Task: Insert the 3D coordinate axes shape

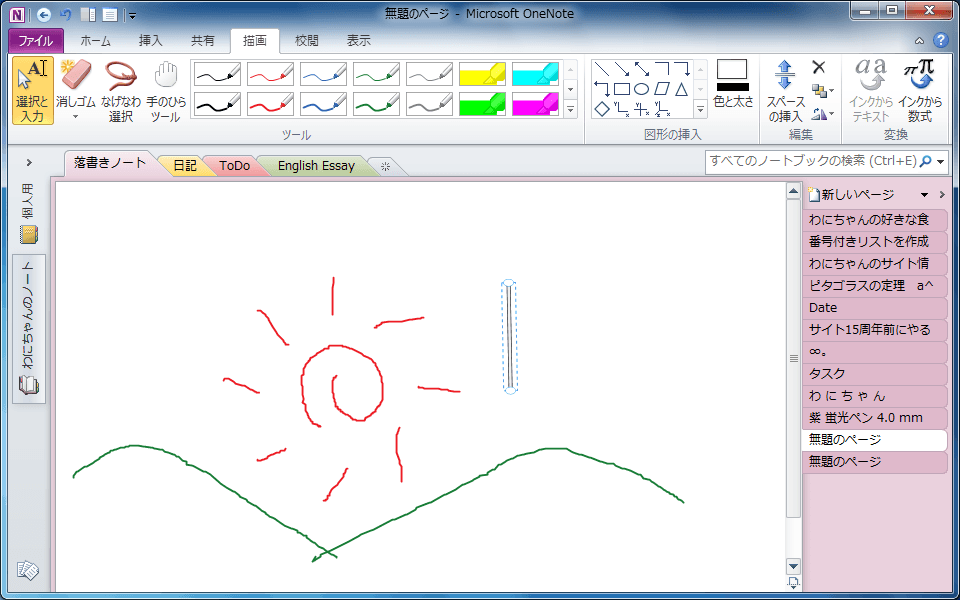Action: [x=662, y=109]
